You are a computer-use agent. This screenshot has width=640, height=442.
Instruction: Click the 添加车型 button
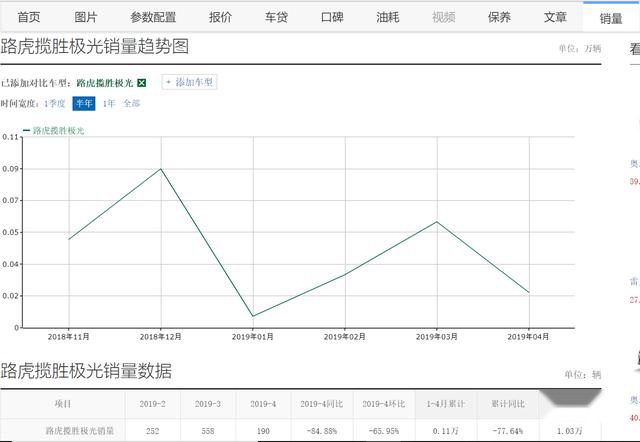pos(189,82)
